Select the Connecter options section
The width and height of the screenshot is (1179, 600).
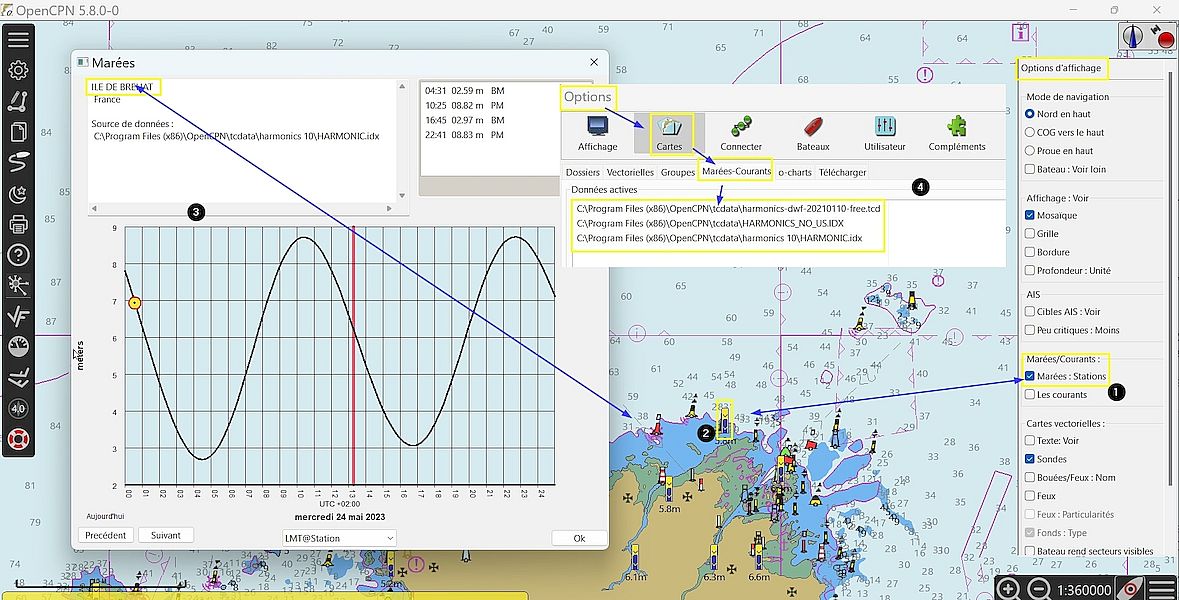click(741, 134)
